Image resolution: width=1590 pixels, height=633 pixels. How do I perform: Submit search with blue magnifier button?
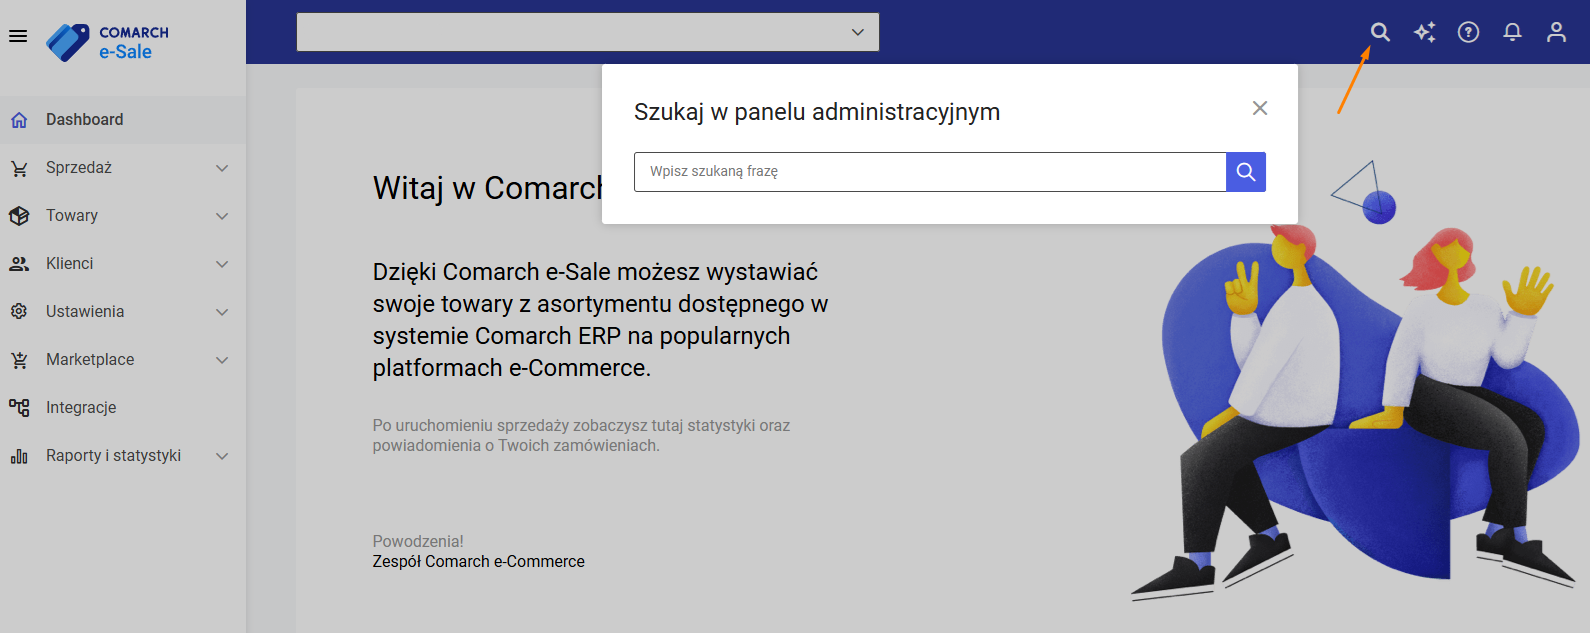point(1246,172)
